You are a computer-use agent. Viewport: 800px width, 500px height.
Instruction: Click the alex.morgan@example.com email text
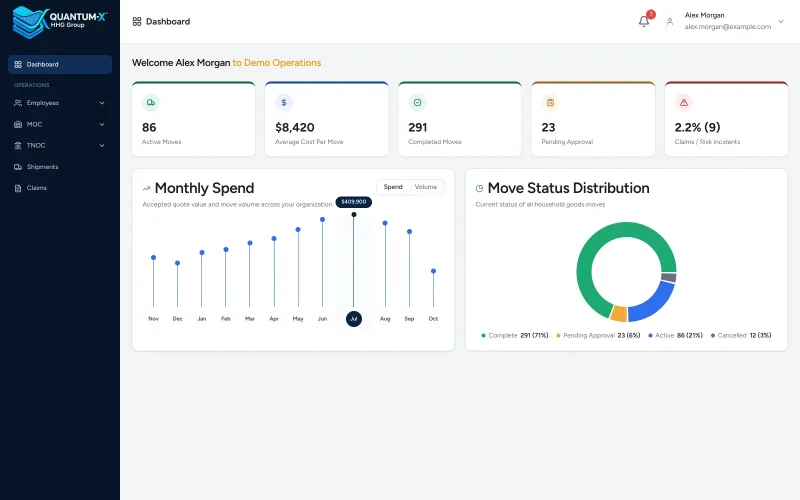tap(728, 27)
